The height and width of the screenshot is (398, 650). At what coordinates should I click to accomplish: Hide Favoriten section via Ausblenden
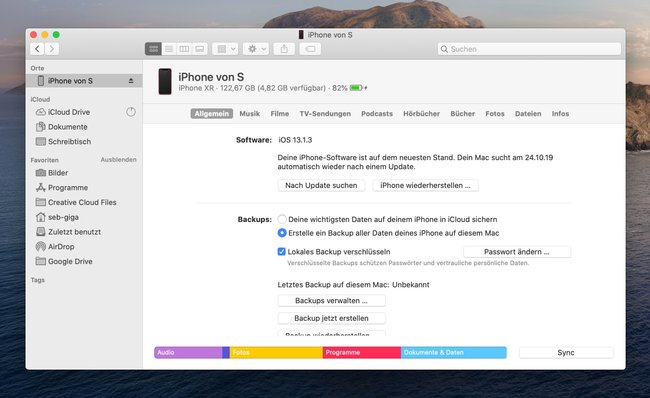[x=119, y=160]
